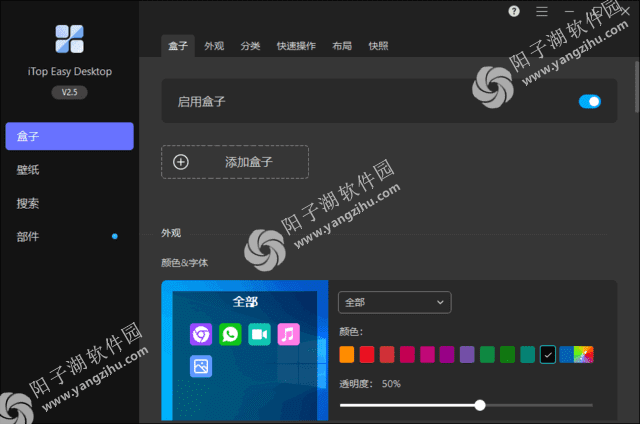640x424 pixels.
Task: Select 部件 in the sidebar
Action: [69, 237]
